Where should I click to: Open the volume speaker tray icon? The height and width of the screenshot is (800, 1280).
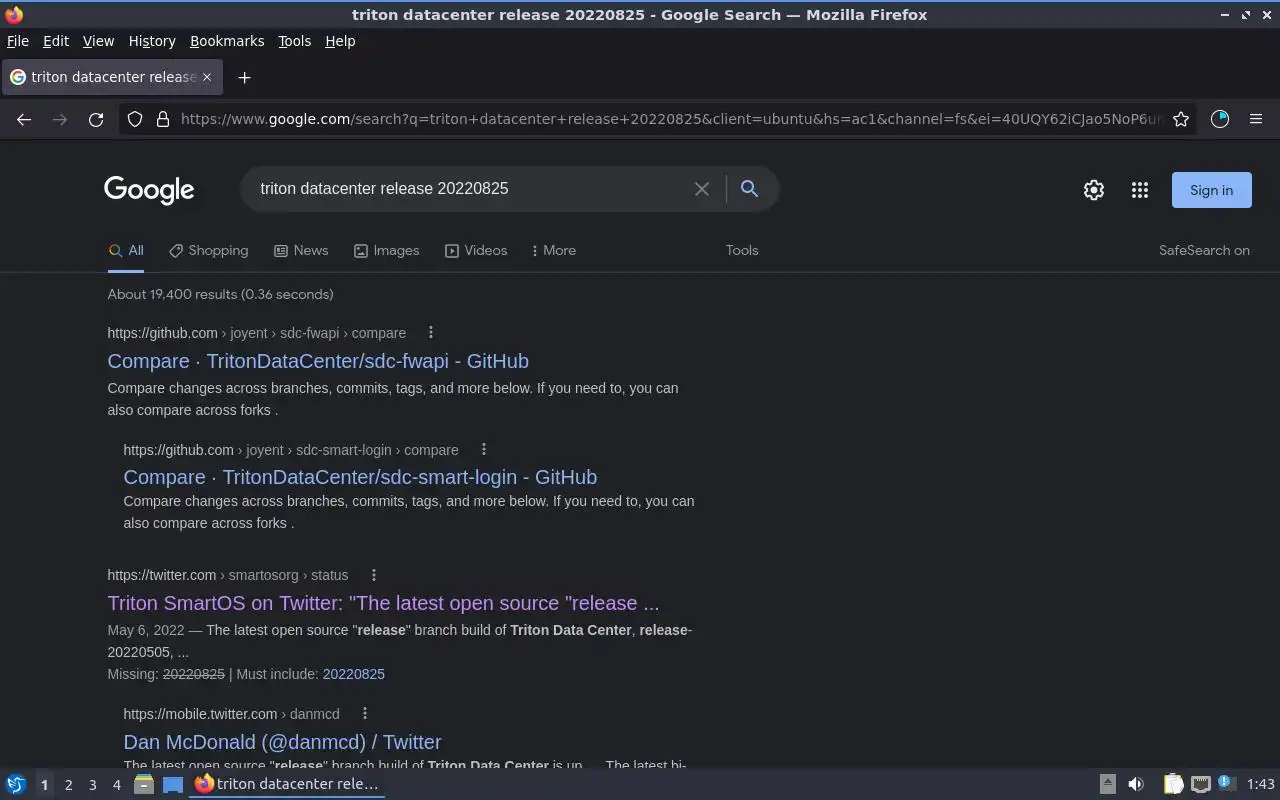[x=1136, y=784]
